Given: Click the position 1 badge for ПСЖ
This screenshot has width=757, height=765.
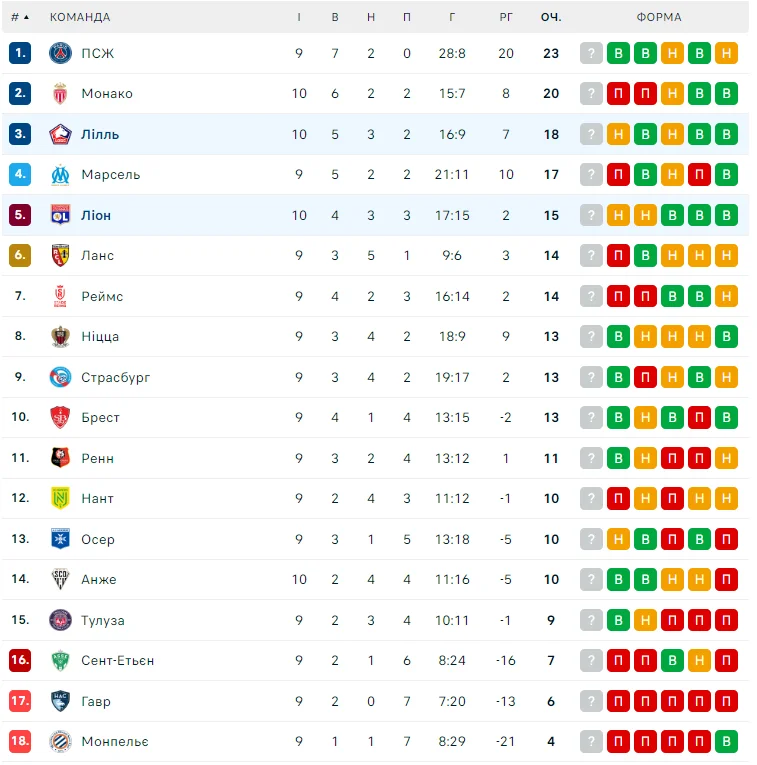Looking at the screenshot, I should [21, 53].
